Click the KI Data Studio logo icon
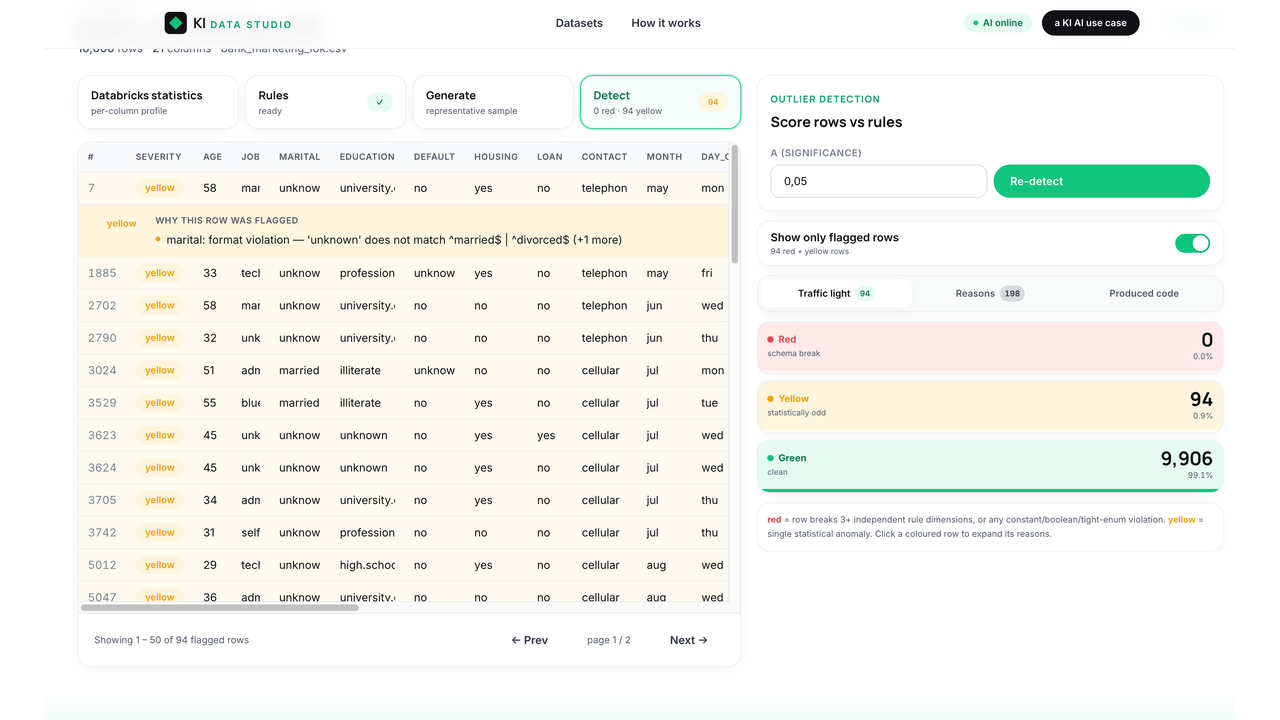Viewport: 1280px width, 720px height. (x=176, y=23)
